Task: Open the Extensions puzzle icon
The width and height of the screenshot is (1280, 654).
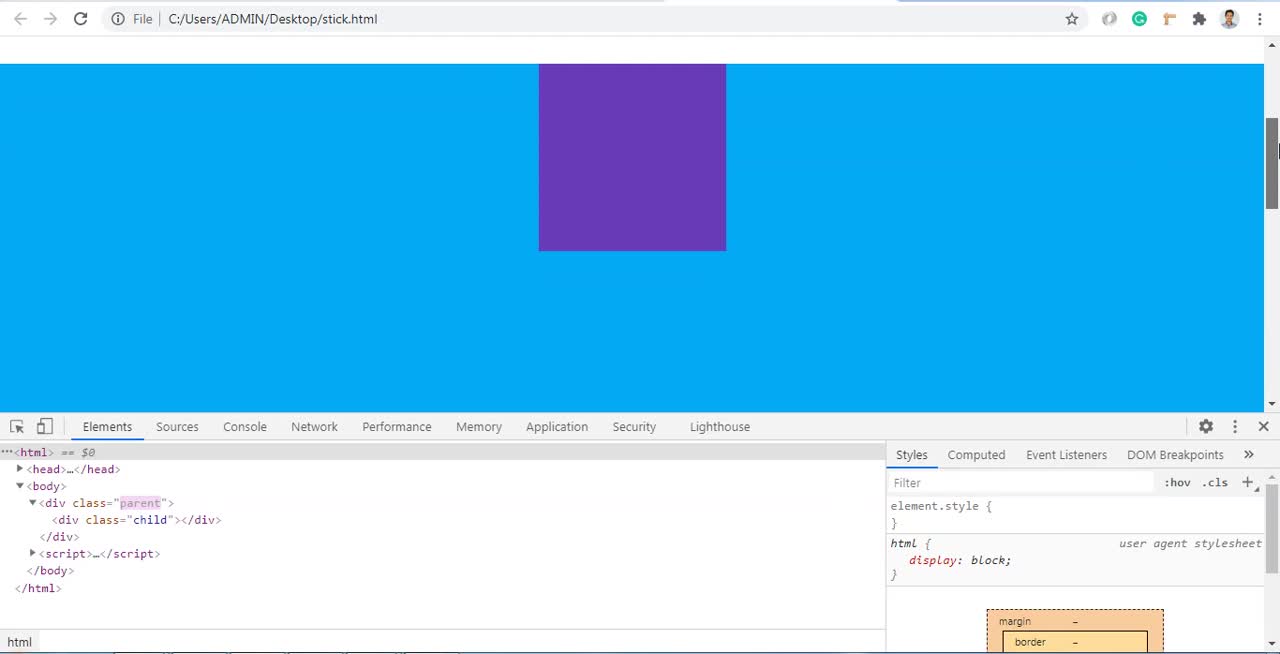Action: (x=1199, y=19)
